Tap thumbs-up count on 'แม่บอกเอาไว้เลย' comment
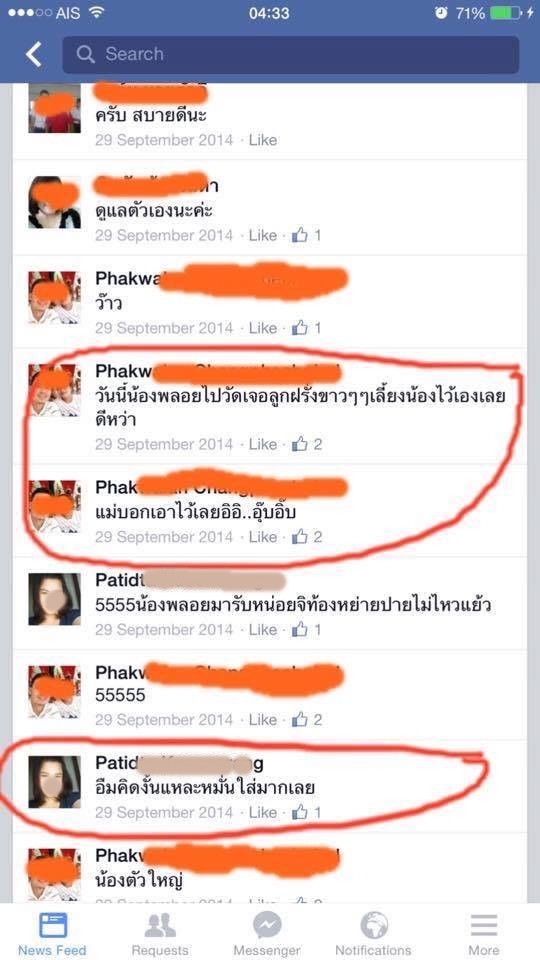This screenshot has height=960, width=540. click(x=307, y=537)
